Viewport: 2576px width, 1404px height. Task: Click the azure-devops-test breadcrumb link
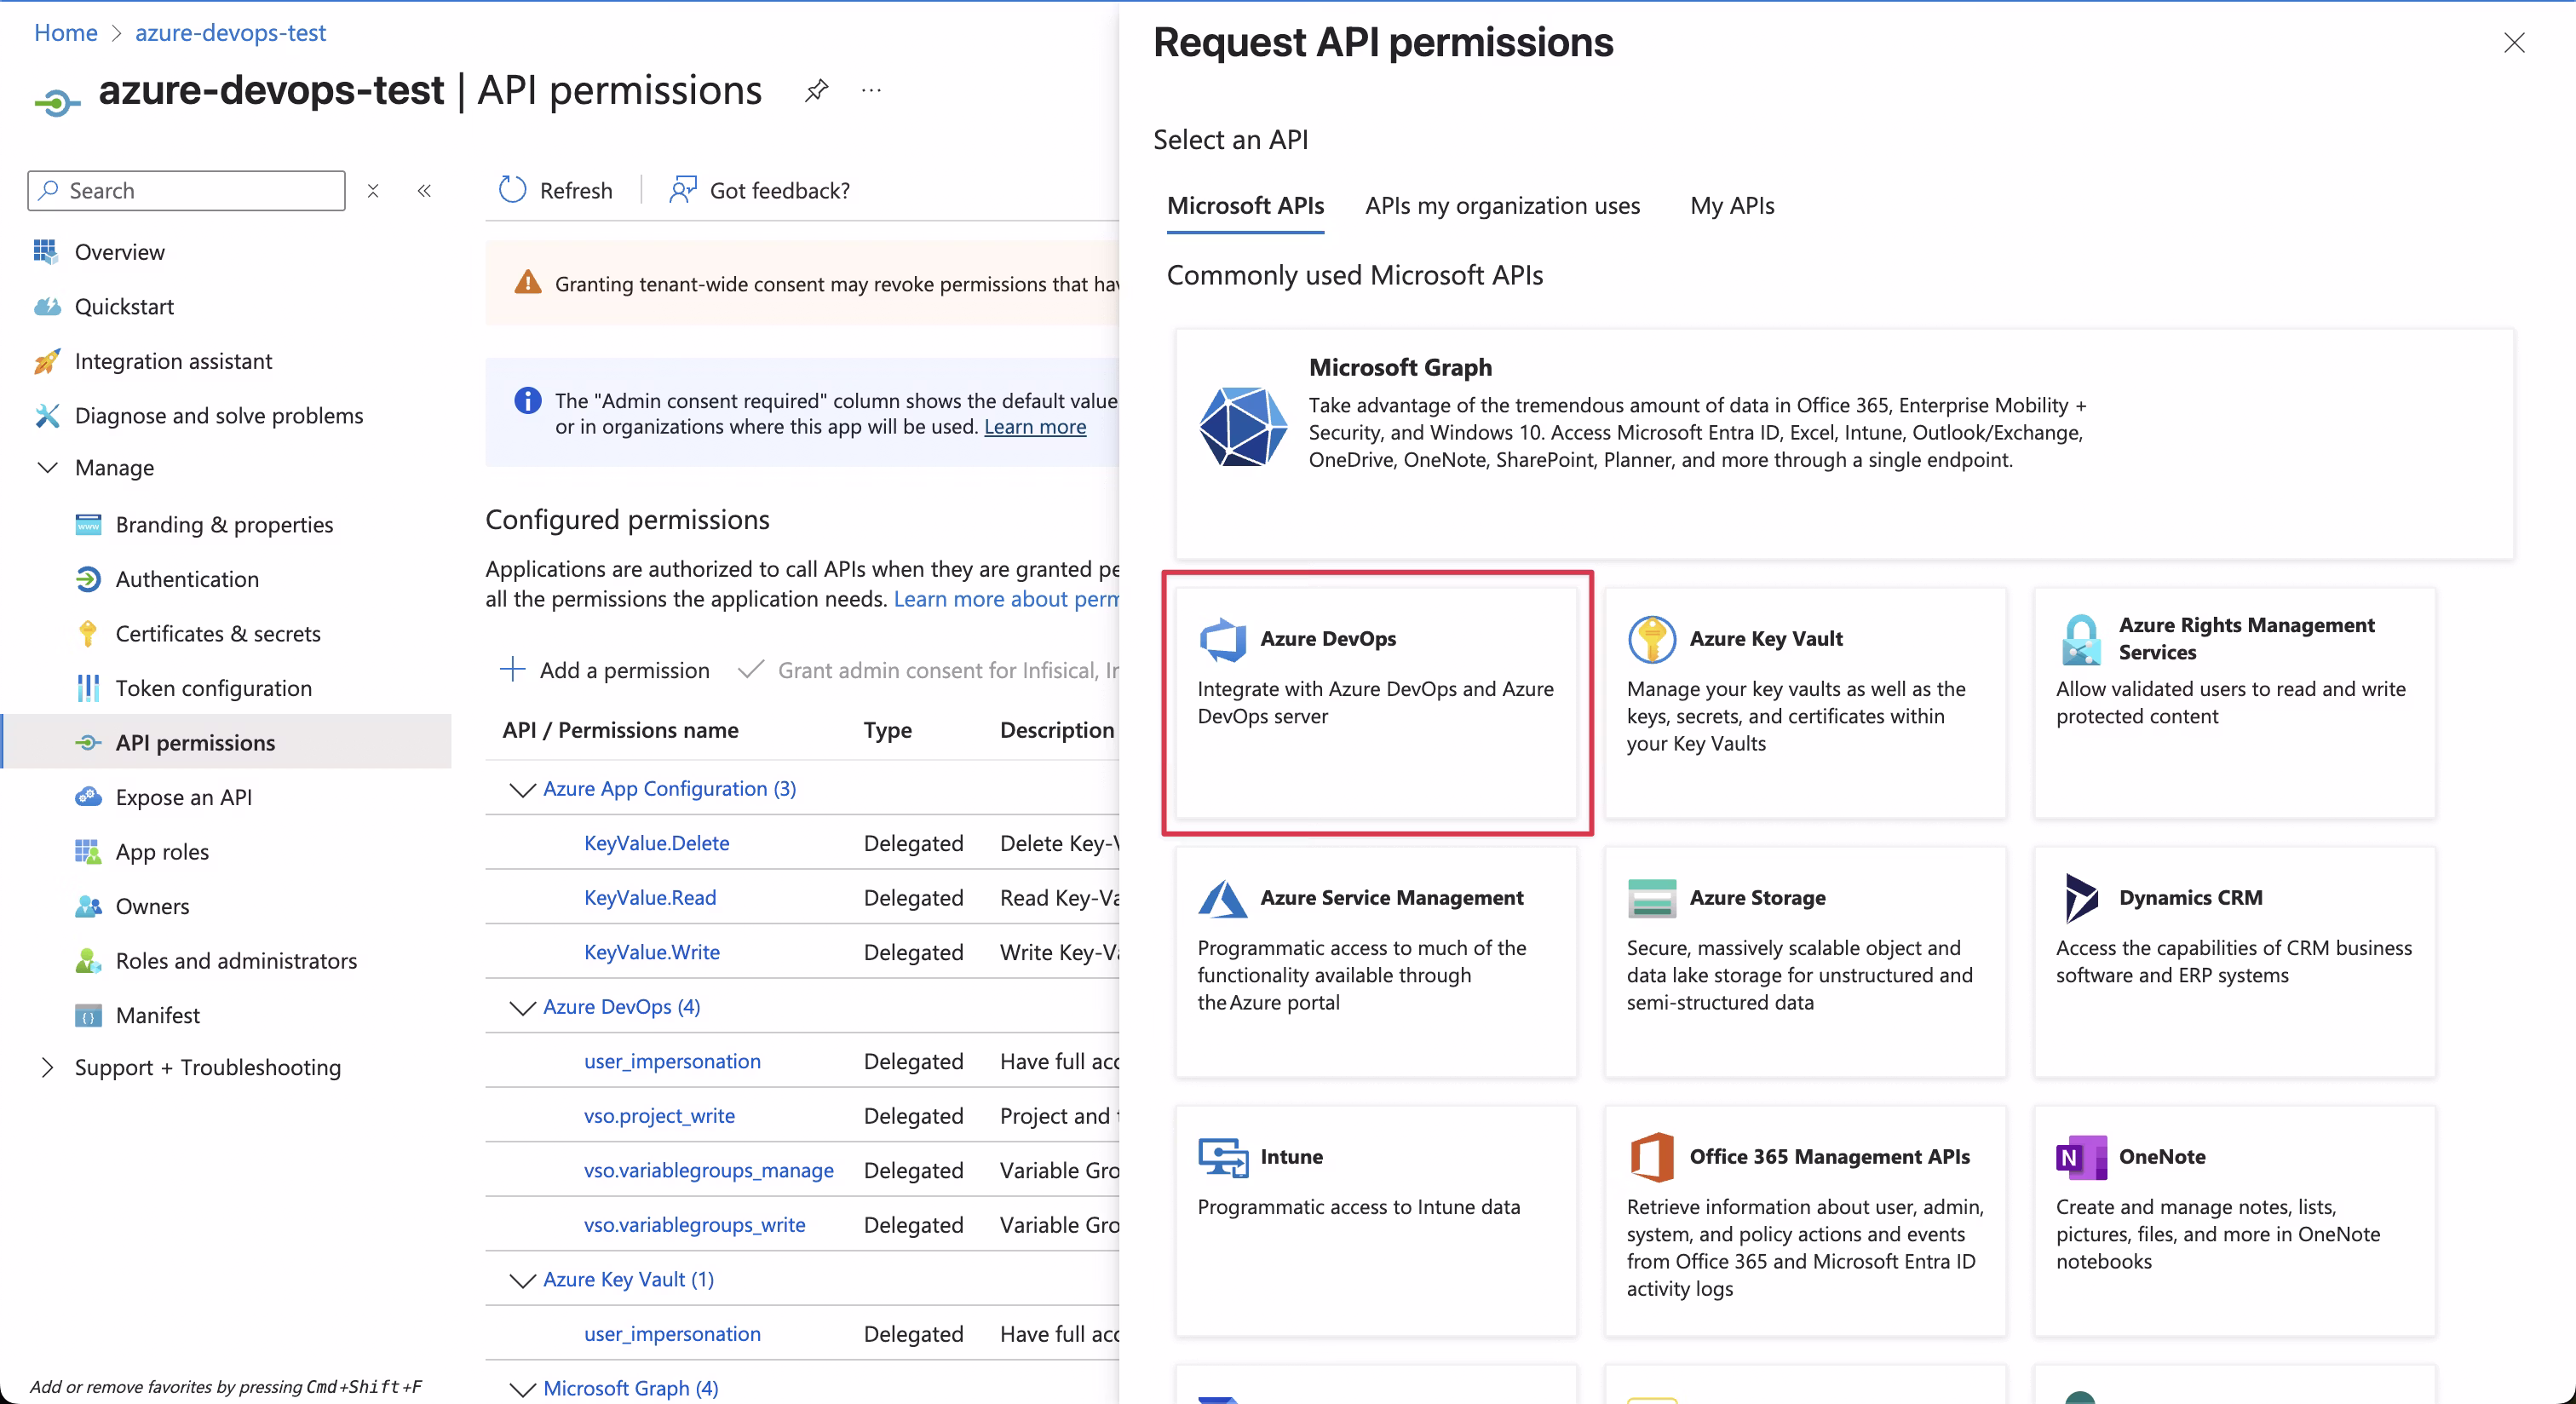[x=231, y=32]
